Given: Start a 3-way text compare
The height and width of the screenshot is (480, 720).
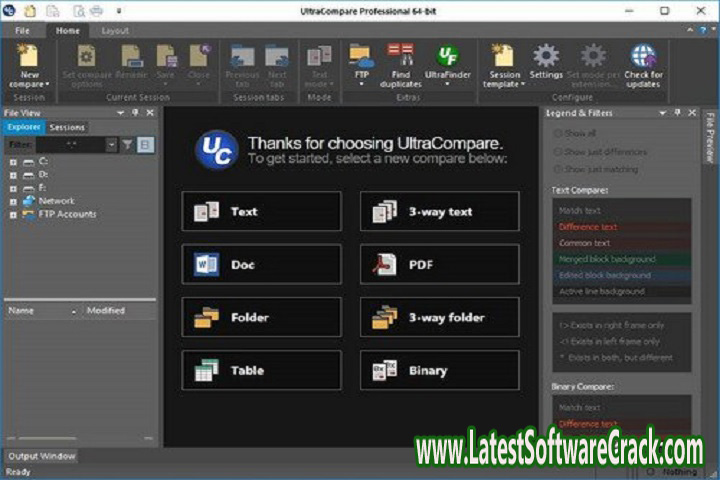Looking at the screenshot, I should coord(440,211).
